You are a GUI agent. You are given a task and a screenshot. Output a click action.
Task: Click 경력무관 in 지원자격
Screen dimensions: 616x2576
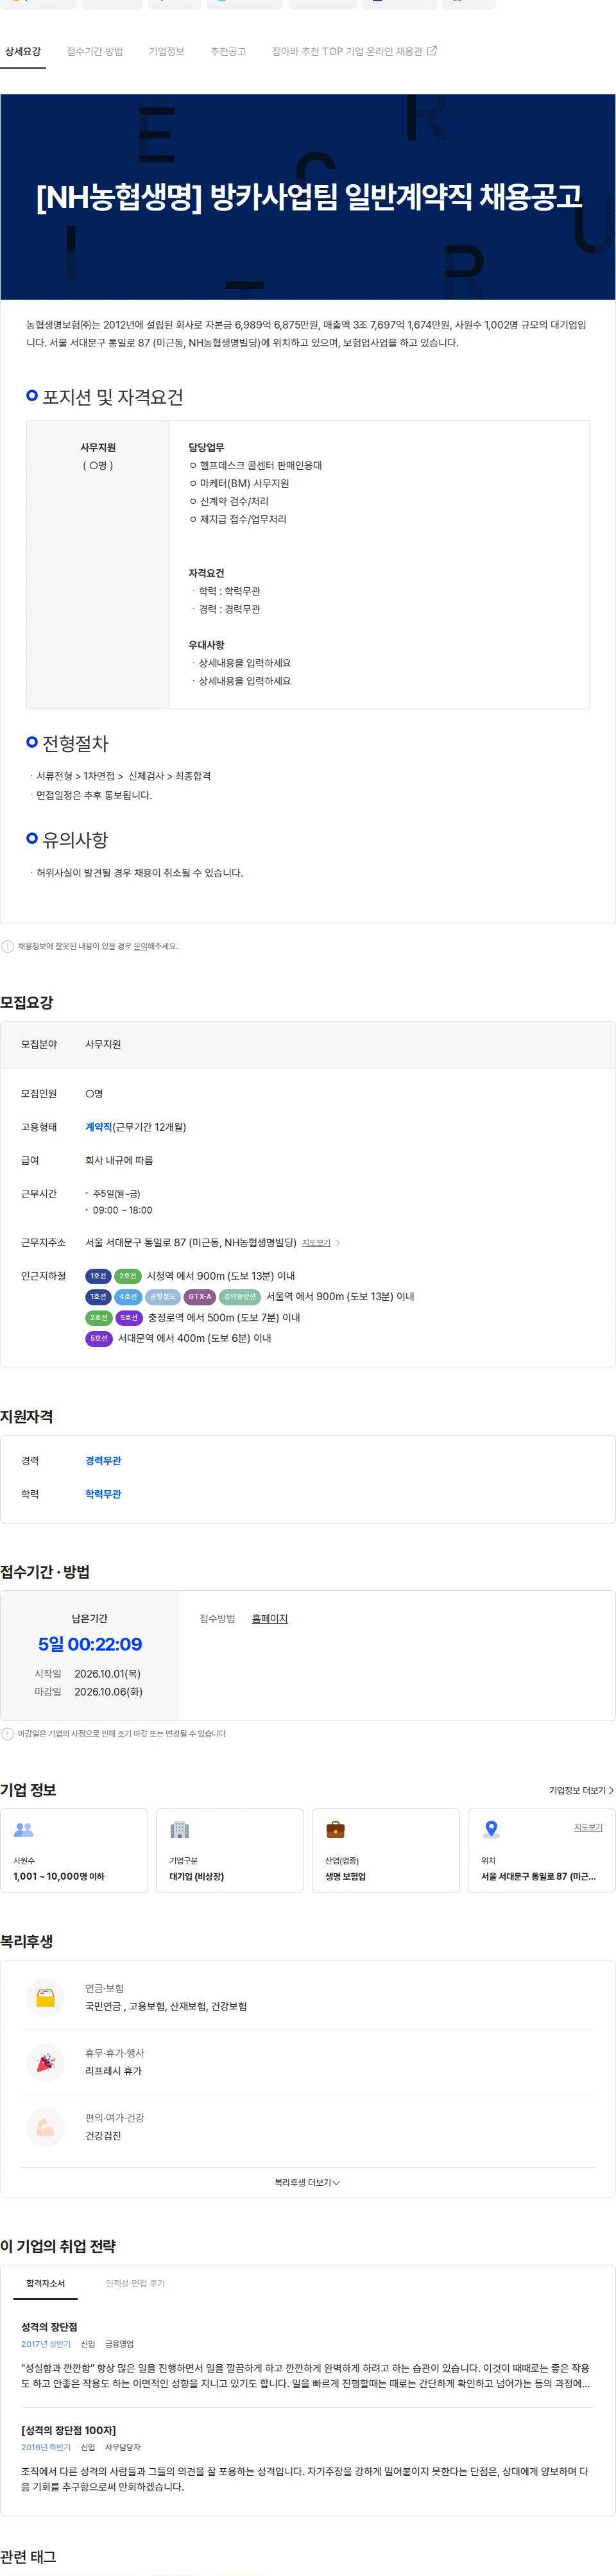[x=103, y=1461]
